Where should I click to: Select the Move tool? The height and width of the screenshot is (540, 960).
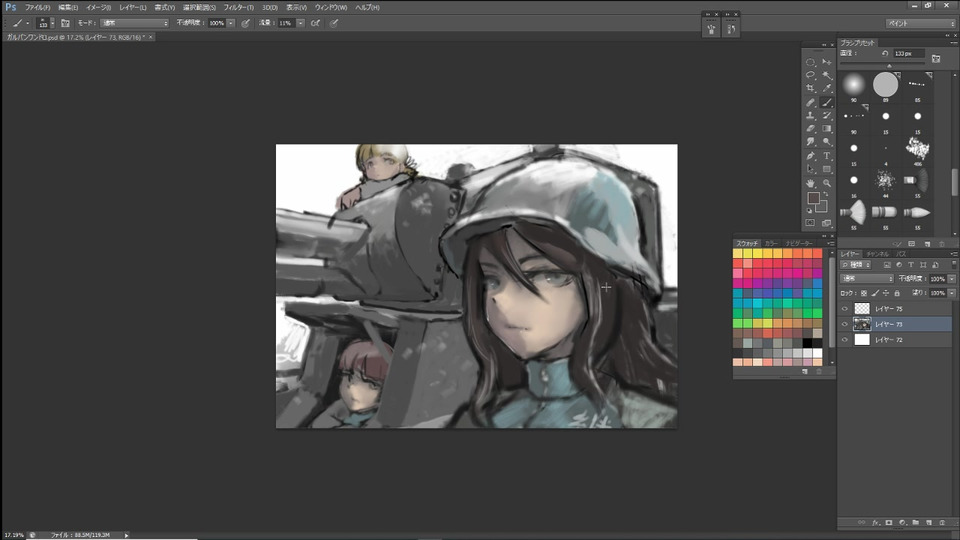coord(827,62)
